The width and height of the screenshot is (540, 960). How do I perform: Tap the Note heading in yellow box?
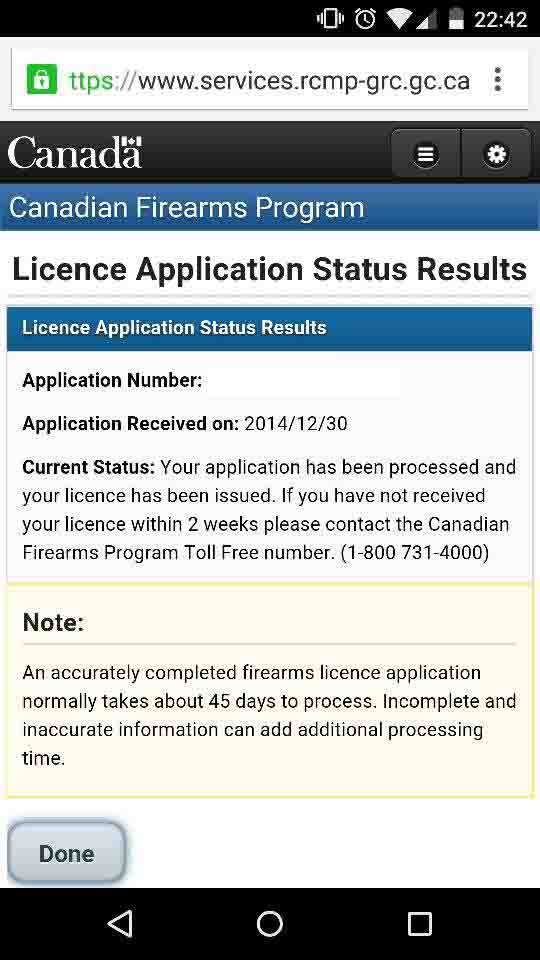(x=53, y=623)
